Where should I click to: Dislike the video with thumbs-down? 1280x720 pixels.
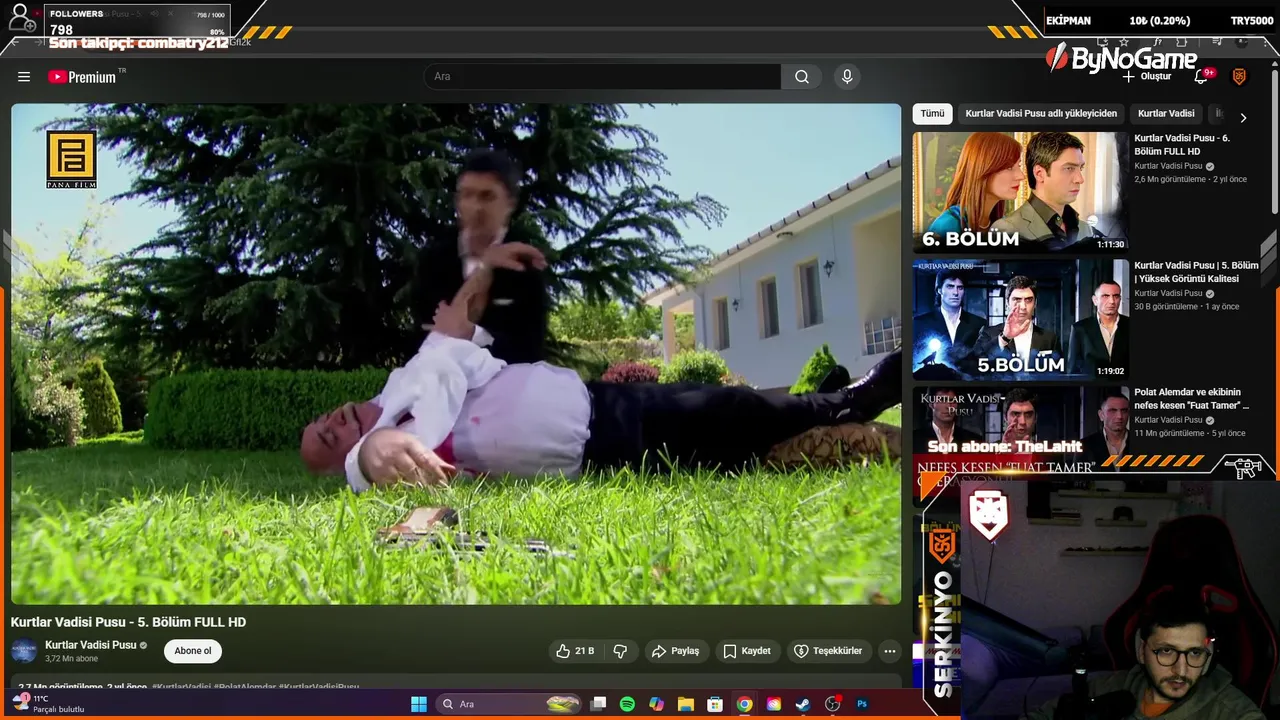tap(620, 651)
